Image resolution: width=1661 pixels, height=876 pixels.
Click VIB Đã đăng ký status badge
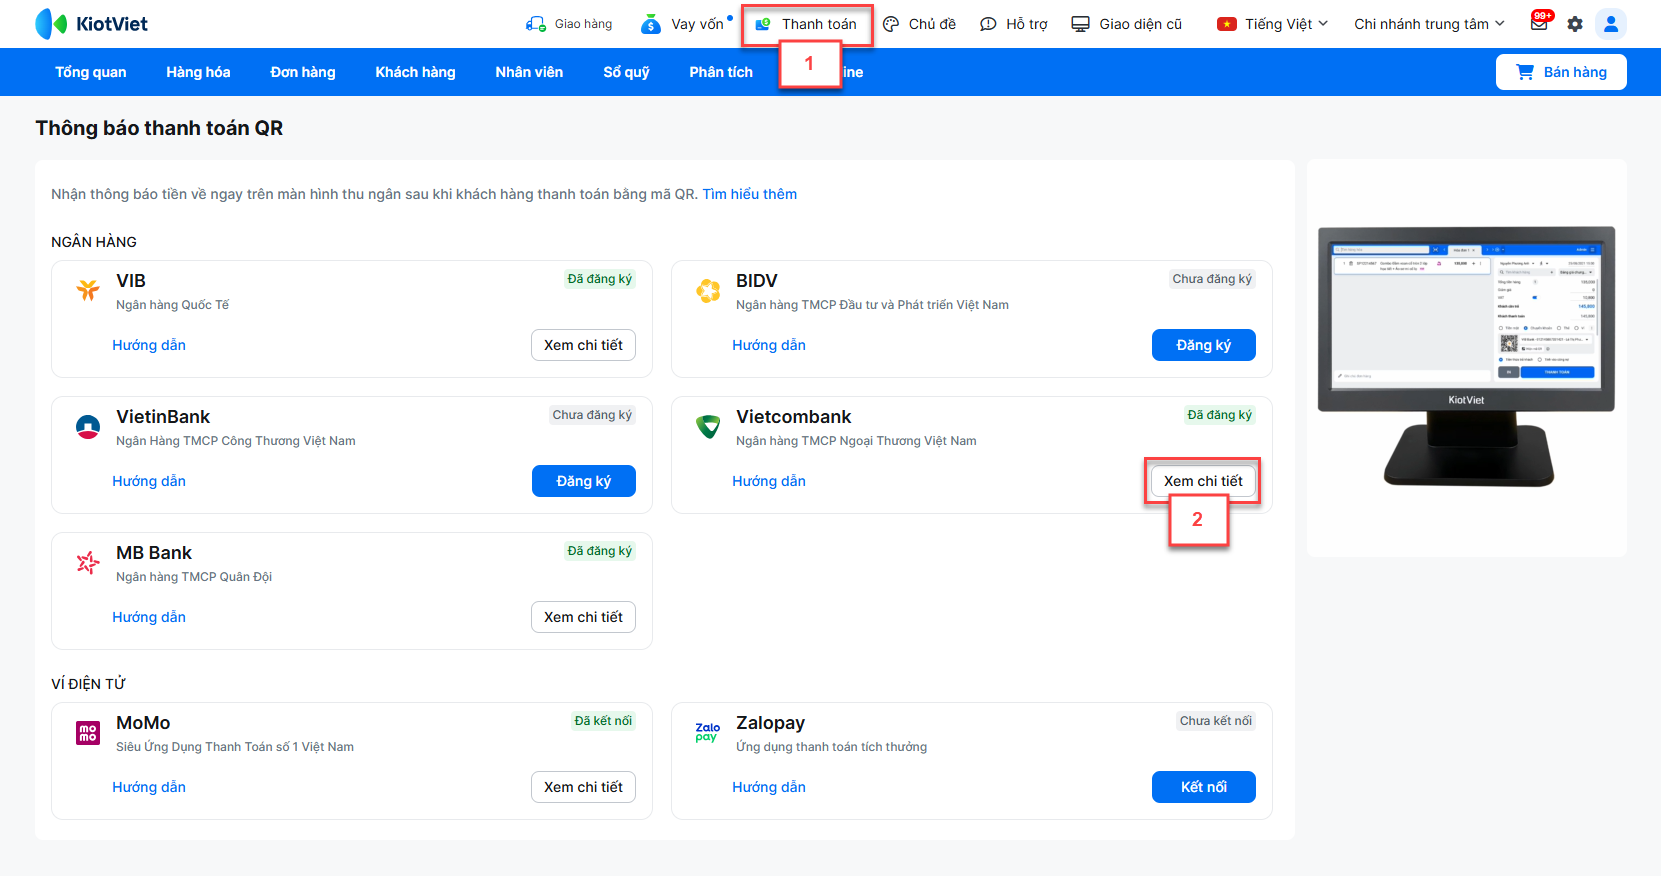600,279
